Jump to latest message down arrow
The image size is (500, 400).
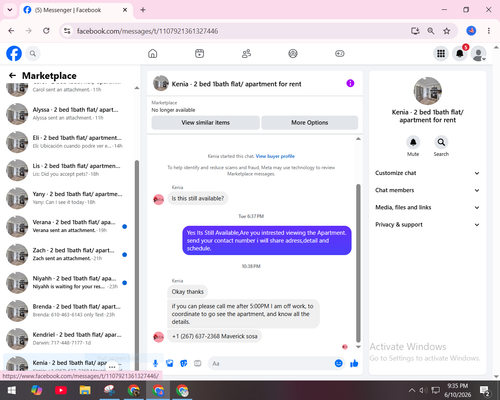click(x=358, y=347)
